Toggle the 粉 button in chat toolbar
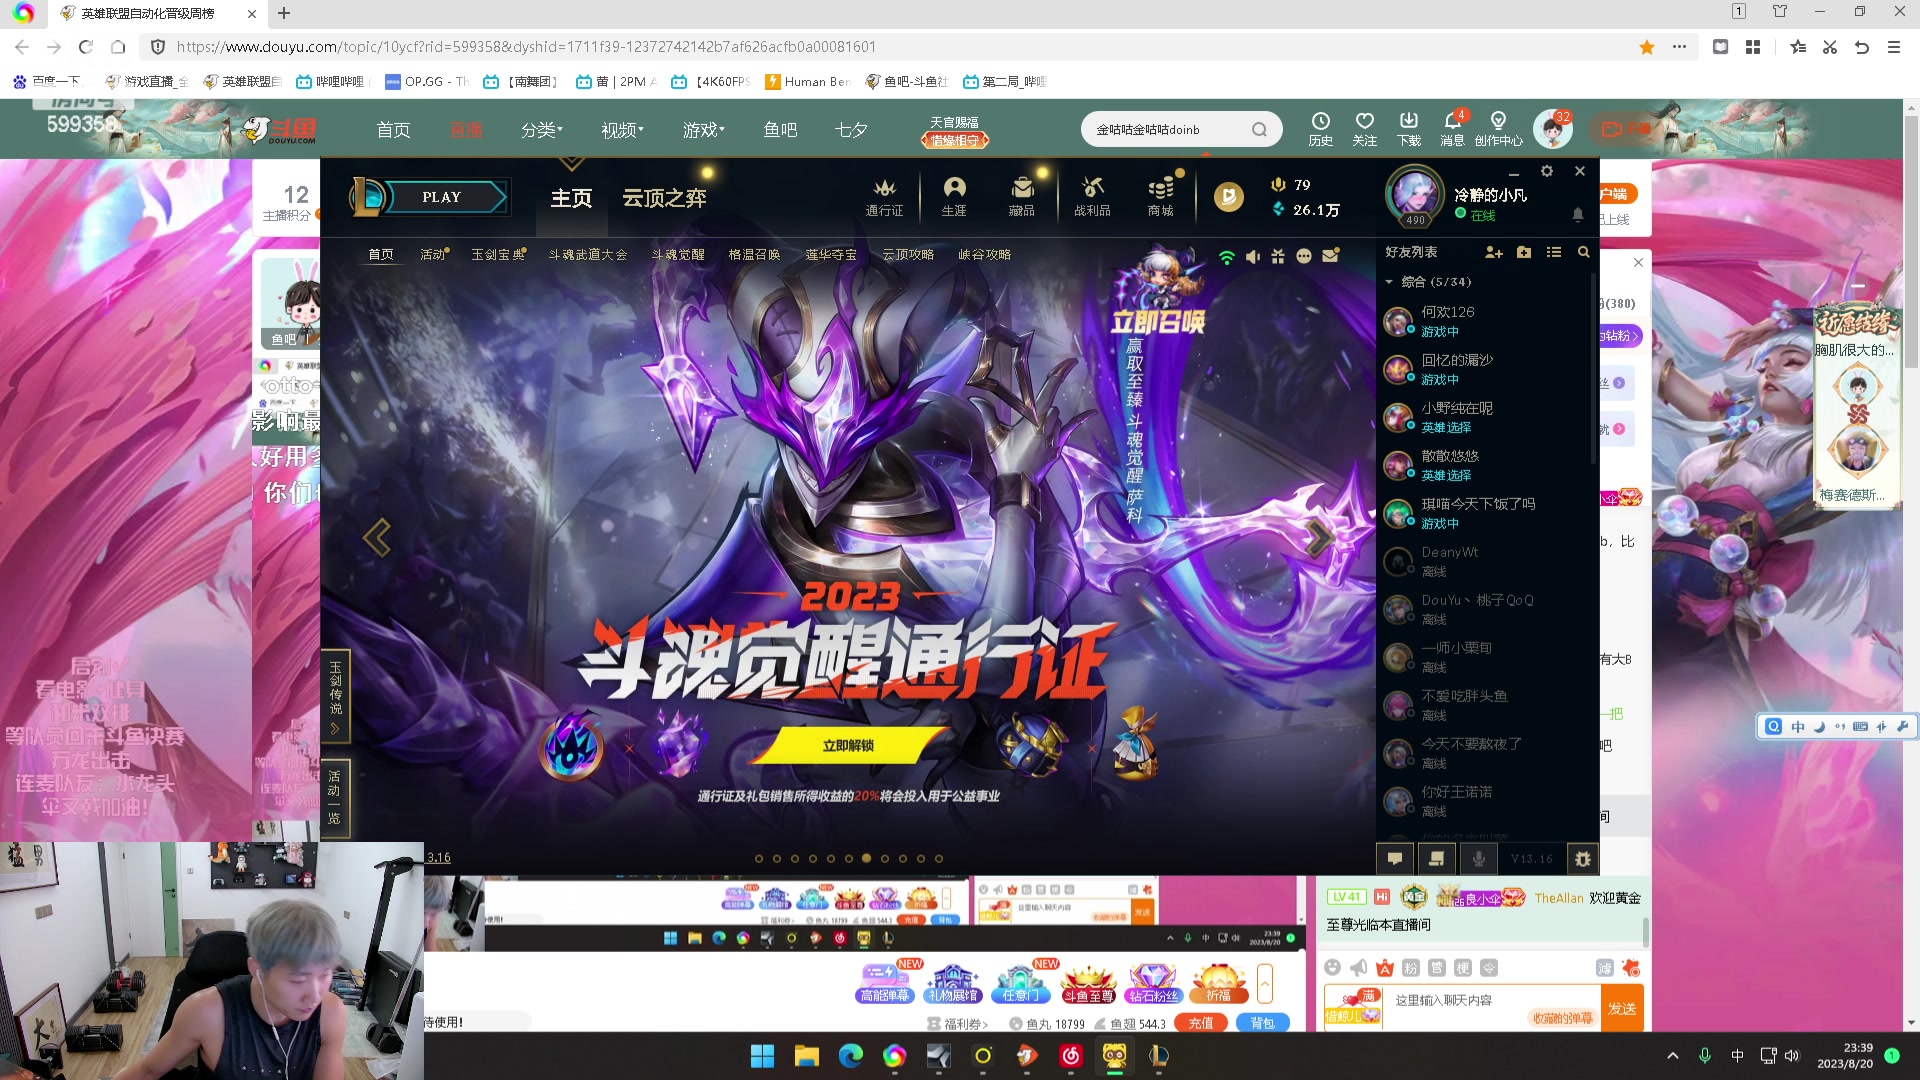 click(x=1410, y=967)
